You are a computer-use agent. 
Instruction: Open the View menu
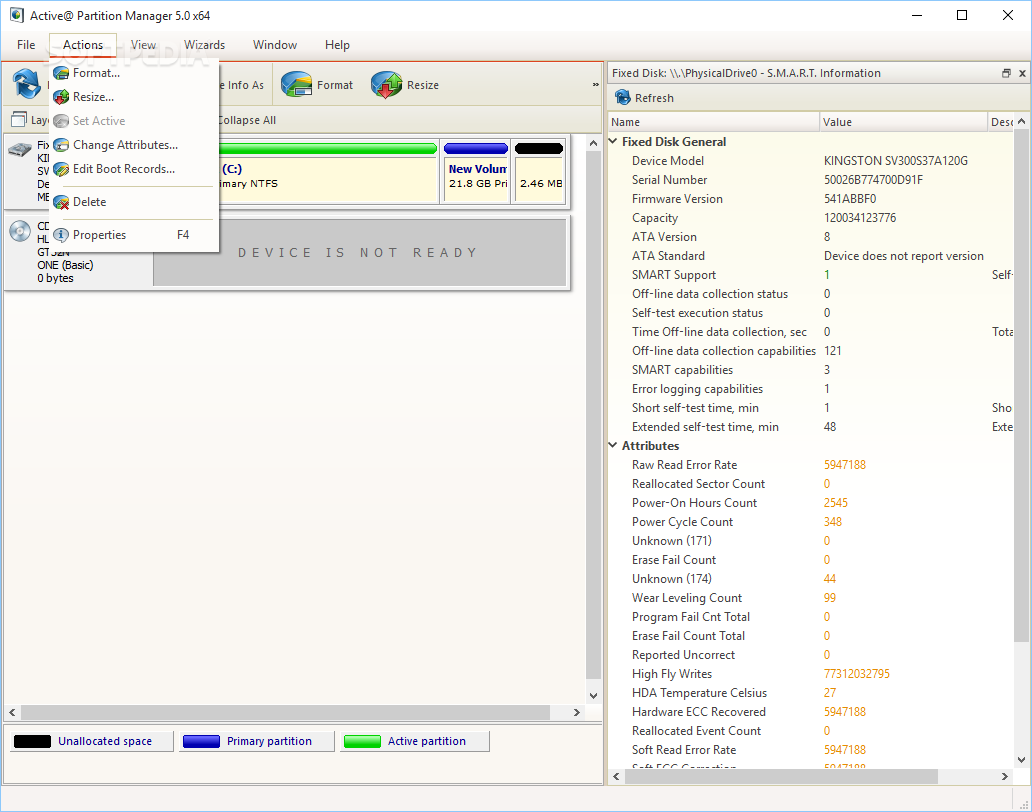click(143, 45)
